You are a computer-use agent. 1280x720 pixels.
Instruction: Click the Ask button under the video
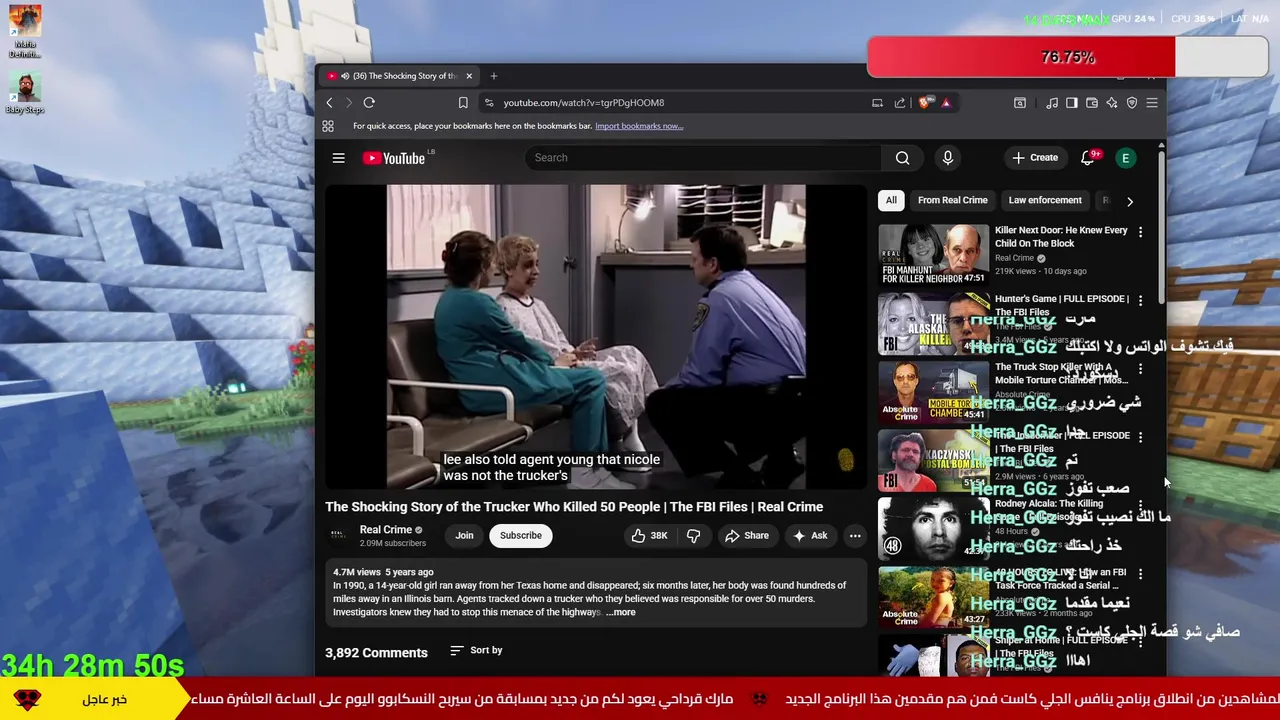point(810,536)
